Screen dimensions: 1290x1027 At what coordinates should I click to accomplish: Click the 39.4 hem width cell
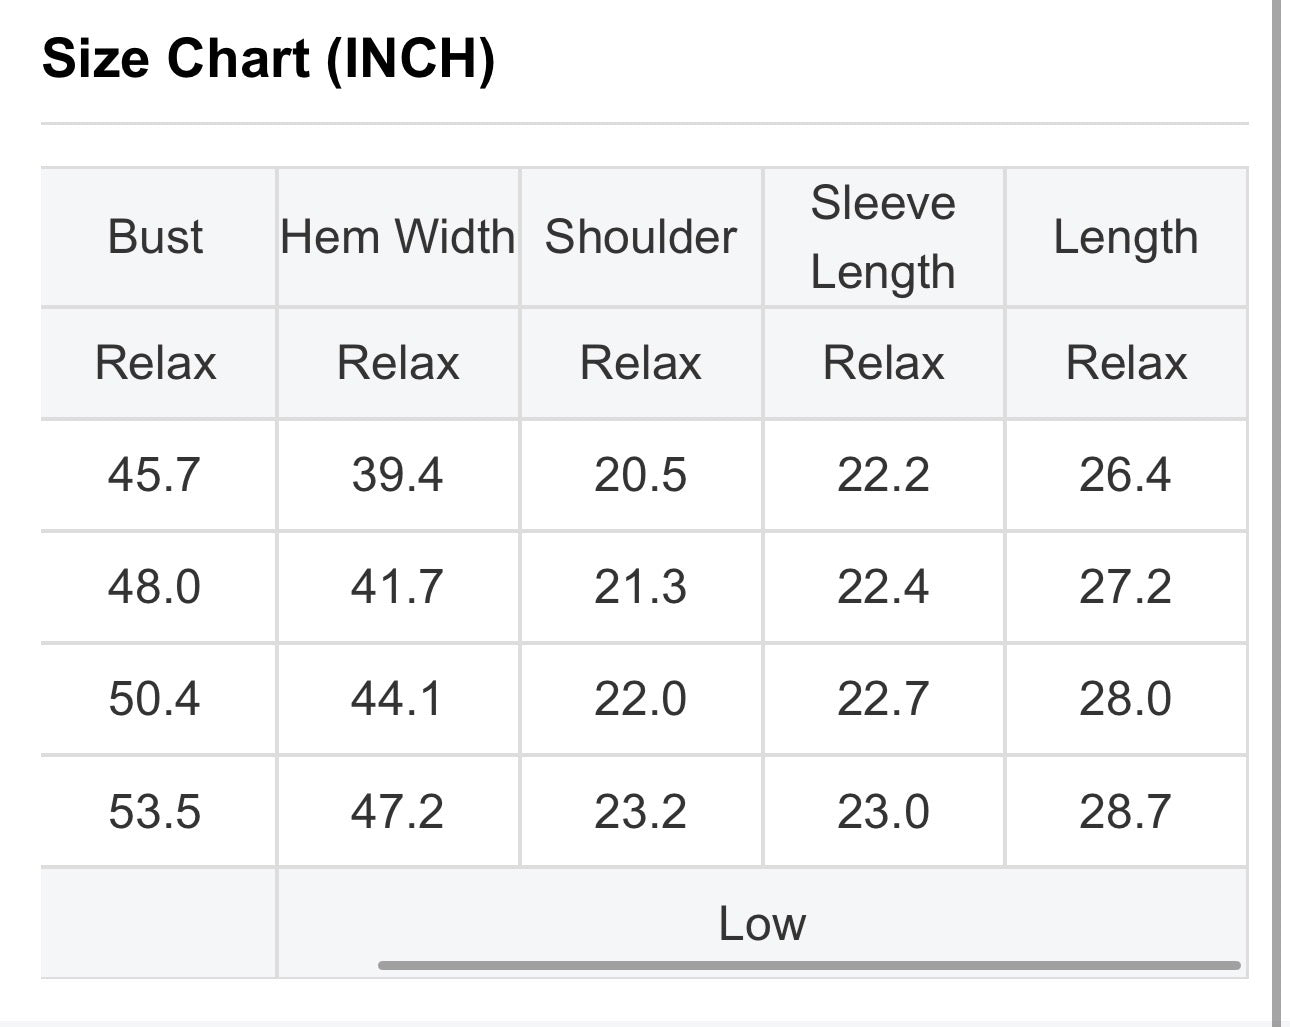coord(398,475)
